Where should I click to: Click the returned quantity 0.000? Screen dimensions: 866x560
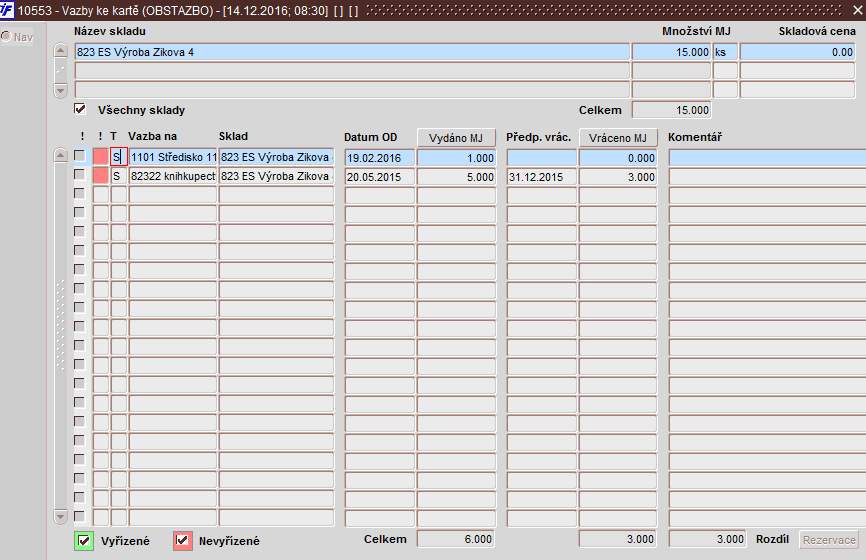pos(618,158)
